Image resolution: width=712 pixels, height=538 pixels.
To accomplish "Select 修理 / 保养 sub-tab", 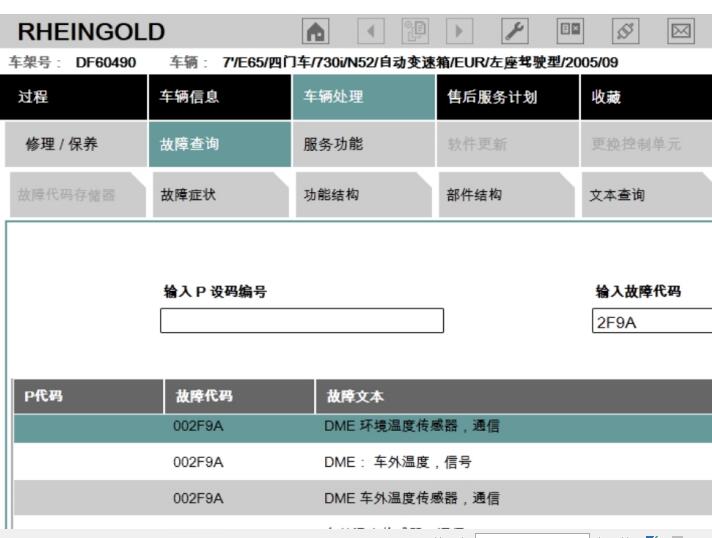I will pos(76,144).
